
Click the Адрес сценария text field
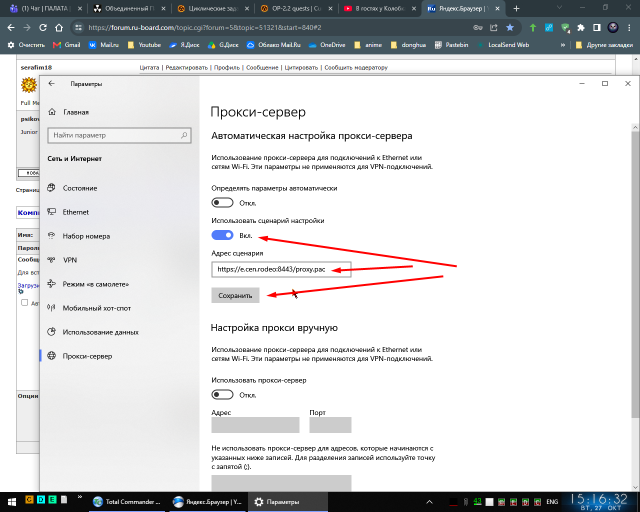coord(281,269)
